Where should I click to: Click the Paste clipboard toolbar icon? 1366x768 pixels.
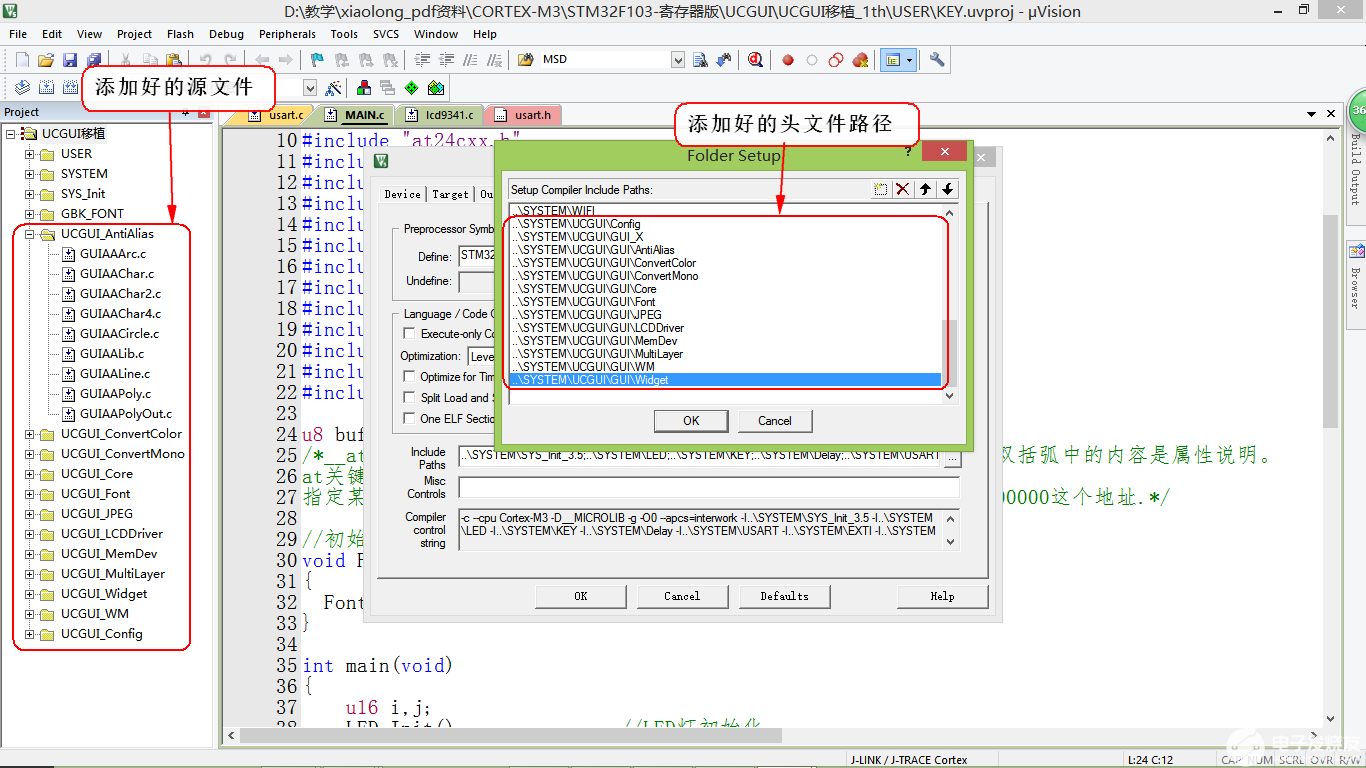click(174, 60)
